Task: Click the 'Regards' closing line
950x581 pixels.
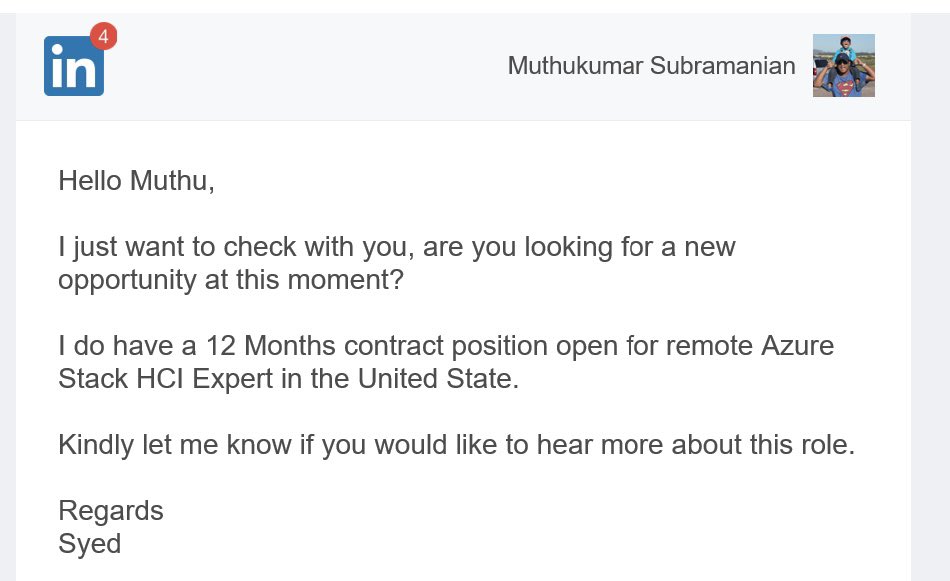Action: click(x=111, y=511)
